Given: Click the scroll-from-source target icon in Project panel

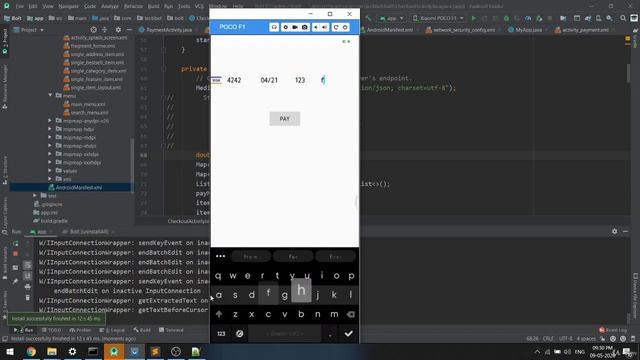Looking at the screenshot, I should point(93,30).
